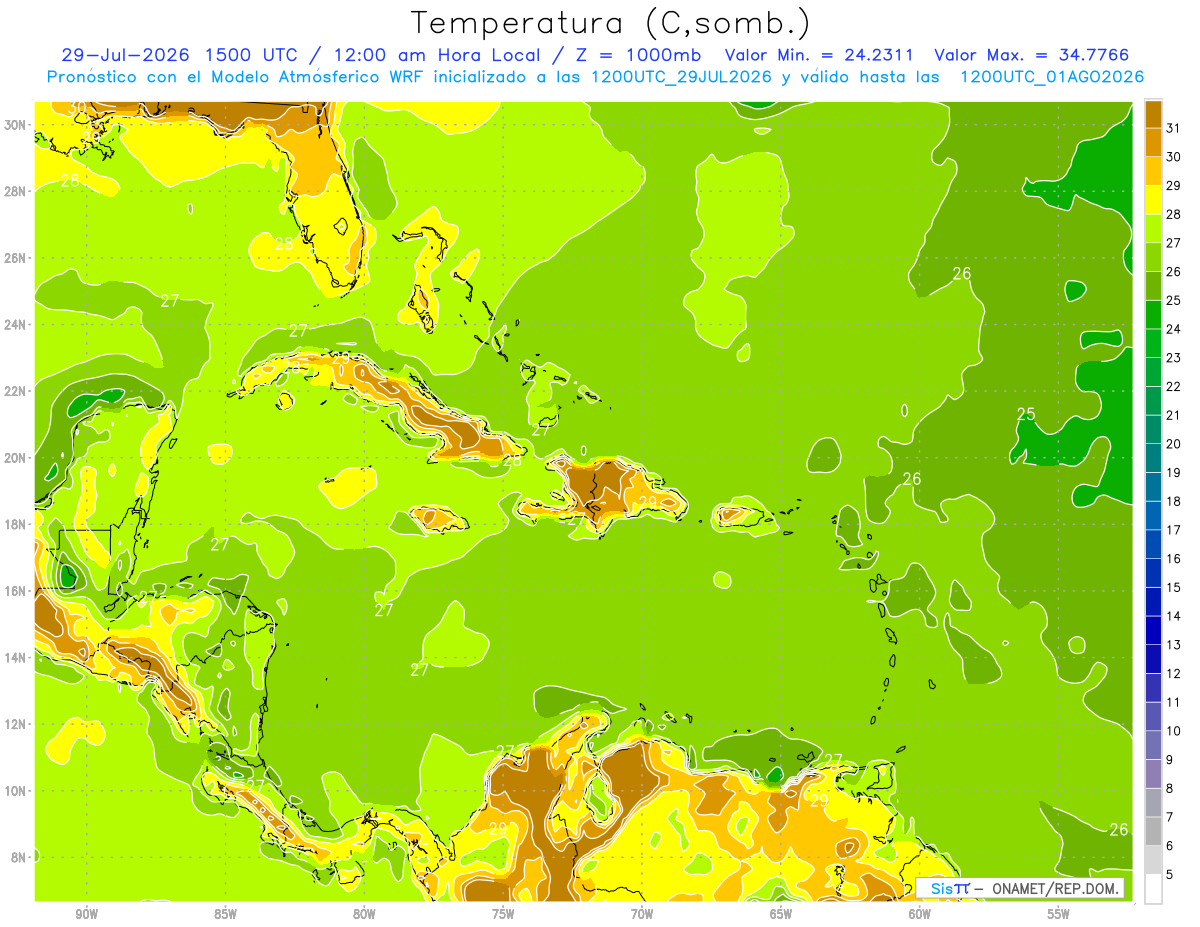Pick the legend swatch between 26 and 27
This screenshot has height=927, width=1200.
click(x=1153, y=257)
